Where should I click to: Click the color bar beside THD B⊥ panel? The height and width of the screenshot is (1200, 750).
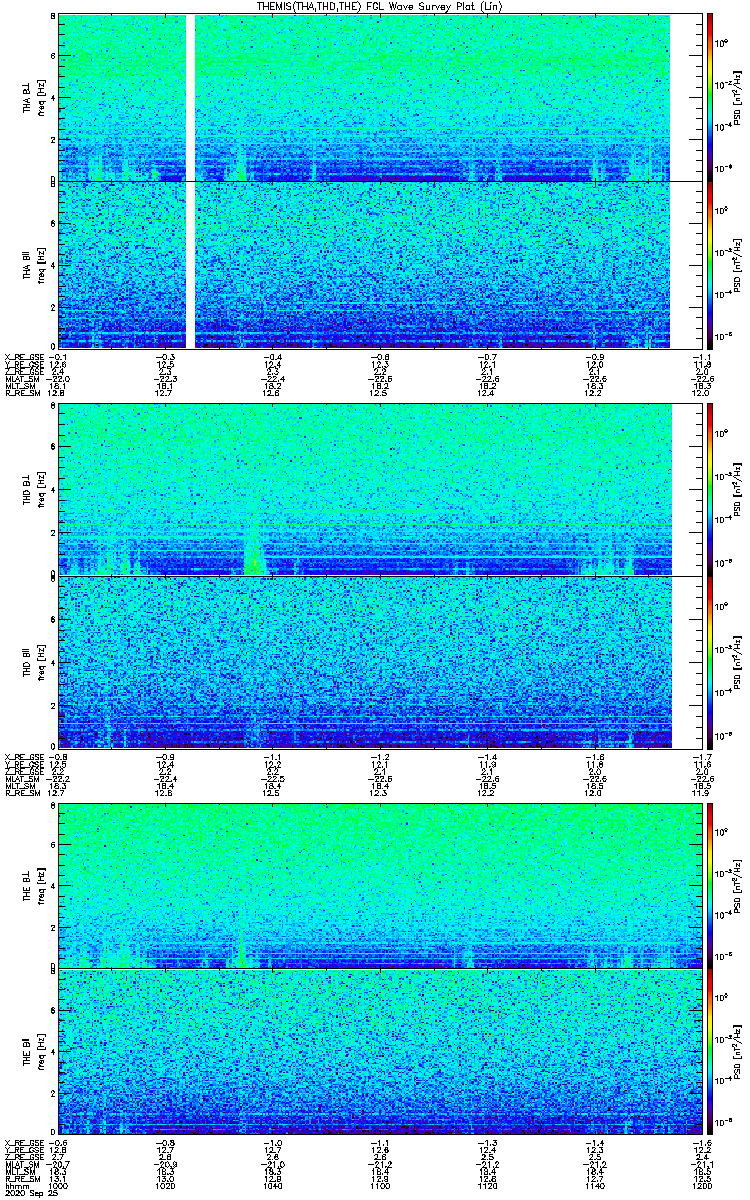click(709, 490)
